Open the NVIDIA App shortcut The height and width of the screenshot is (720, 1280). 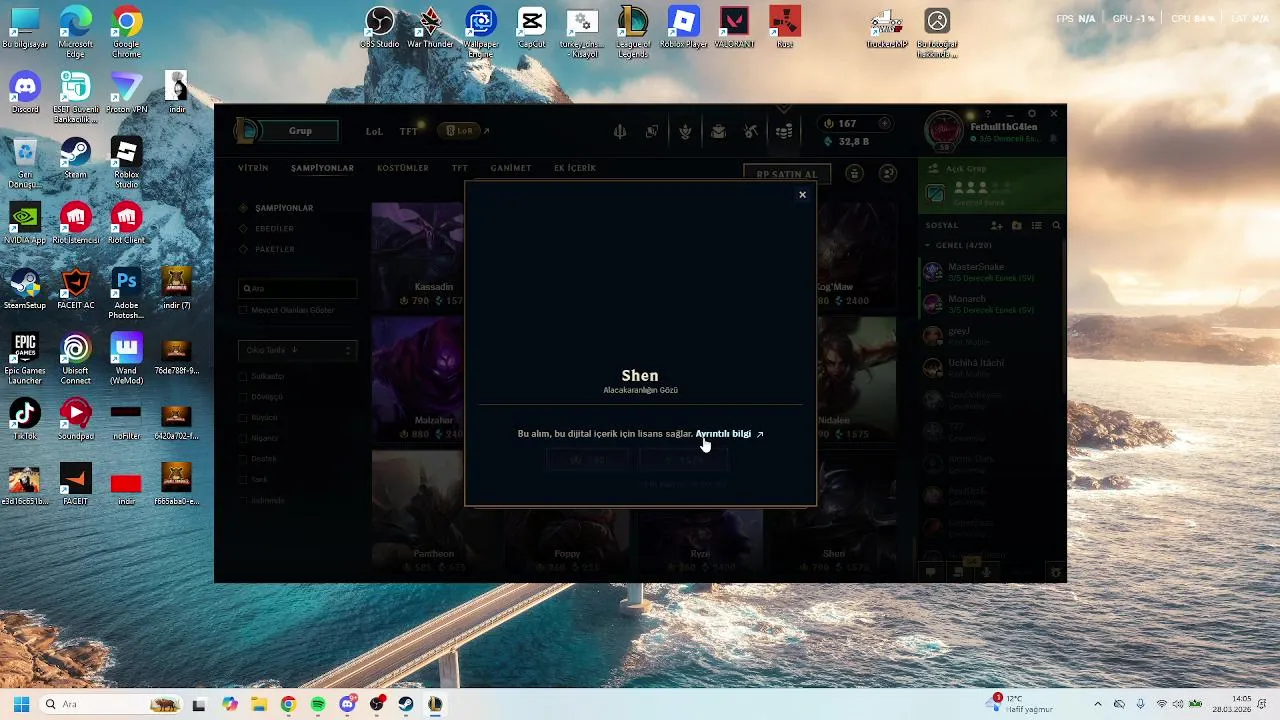(25, 223)
